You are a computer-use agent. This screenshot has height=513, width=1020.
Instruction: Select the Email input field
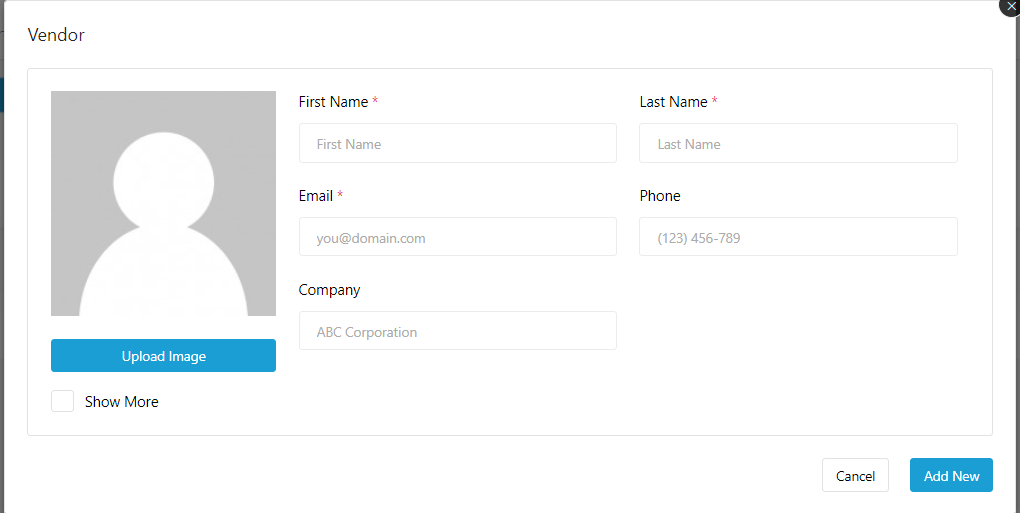457,238
